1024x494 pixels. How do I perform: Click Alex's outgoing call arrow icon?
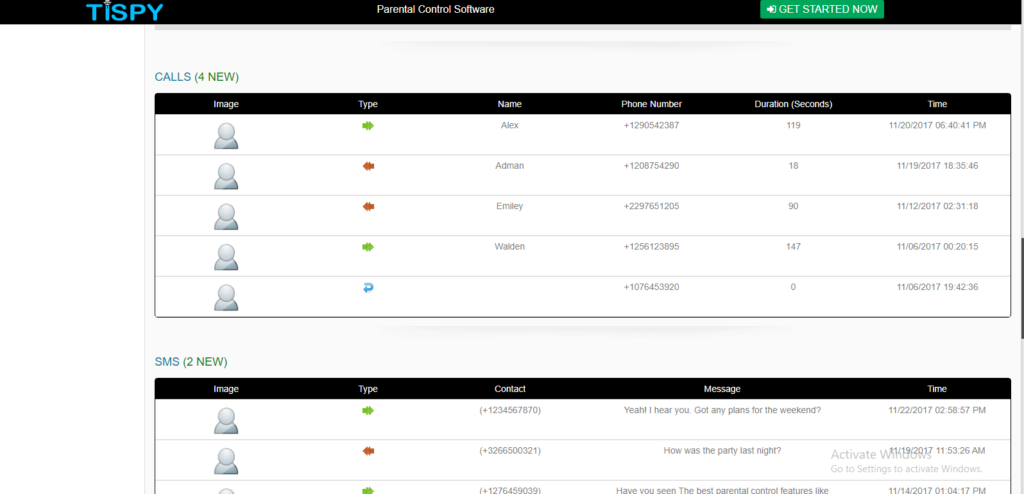tap(368, 126)
